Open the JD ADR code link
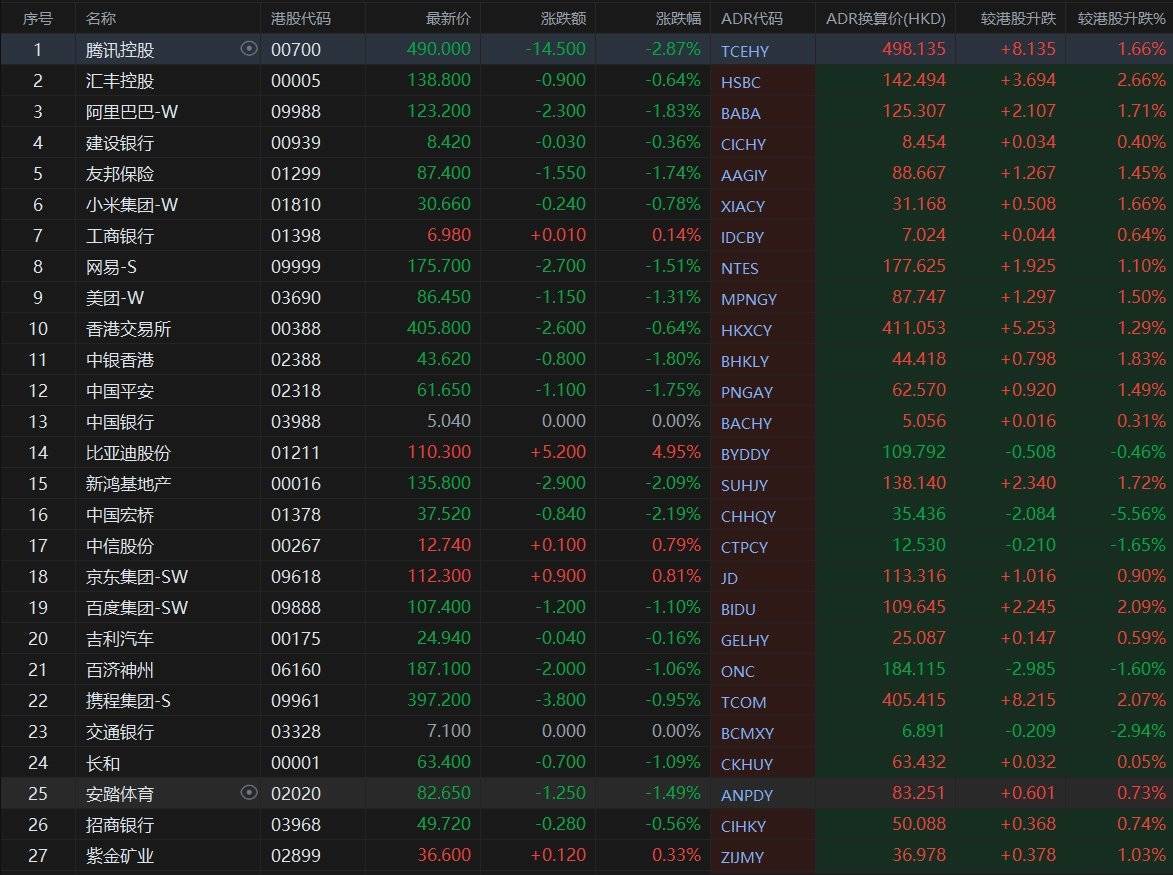Viewport: 1173px width, 875px height. [729, 578]
